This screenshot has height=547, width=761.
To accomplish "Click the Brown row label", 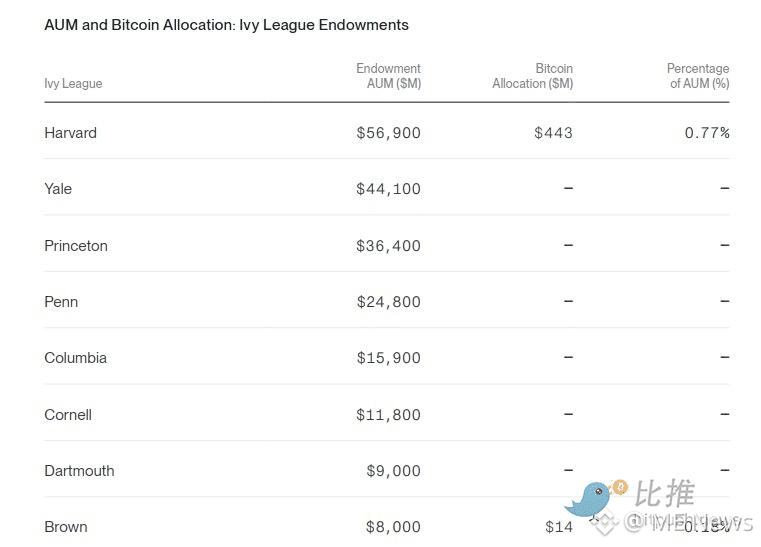I will 66,527.
